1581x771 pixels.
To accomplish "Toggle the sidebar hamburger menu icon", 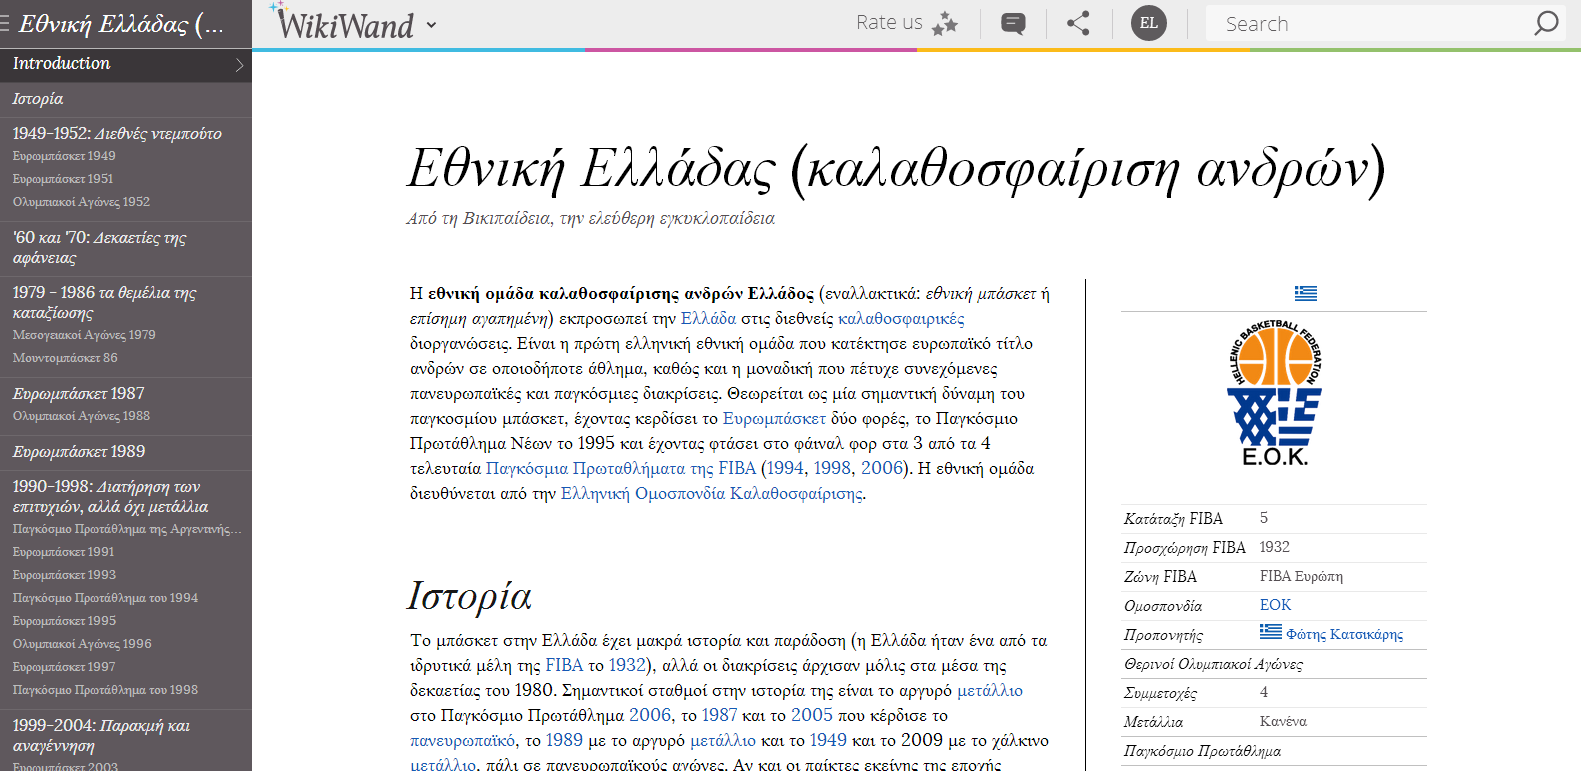I will tap(5, 24).
